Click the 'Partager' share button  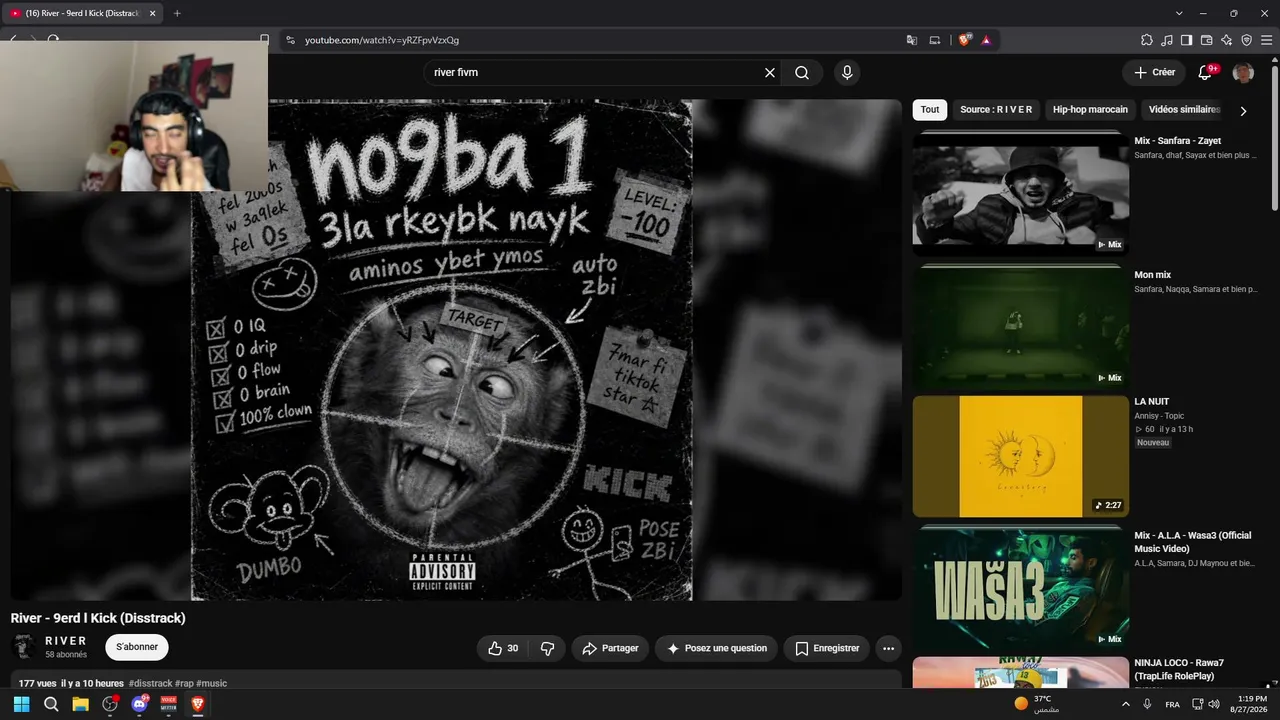[610, 648]
